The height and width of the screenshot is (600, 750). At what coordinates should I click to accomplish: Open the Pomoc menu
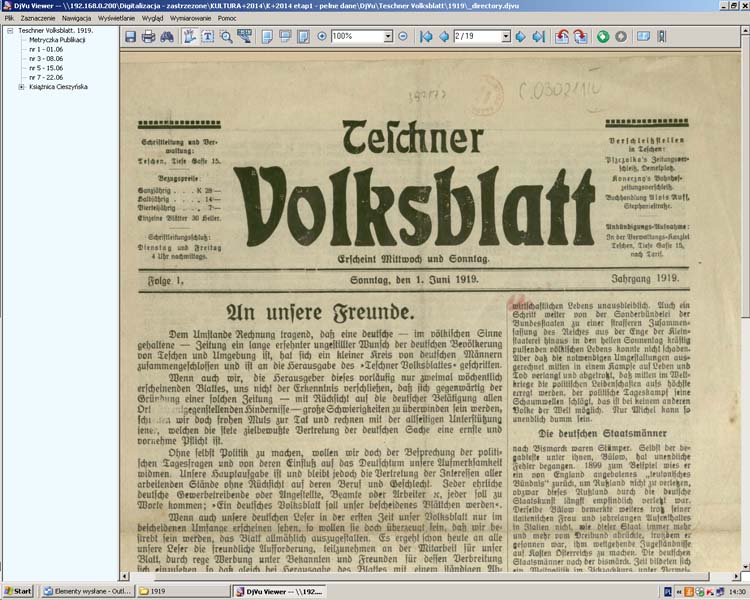point(227,18)
